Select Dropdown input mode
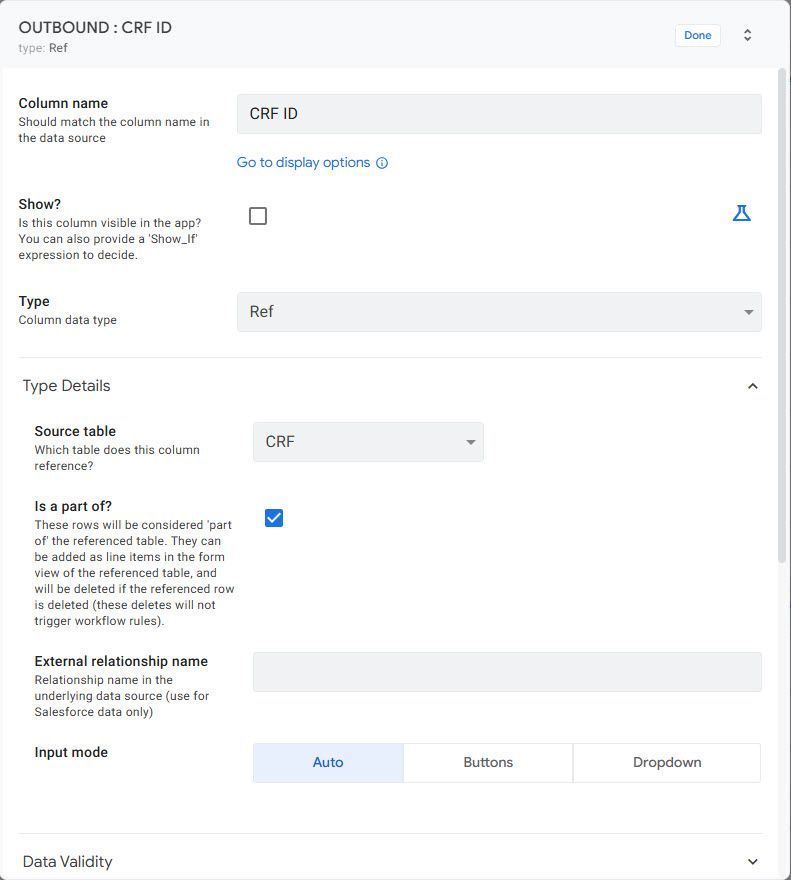The width and height of the screenshot is (791, 880). click(x=667, y=763)
